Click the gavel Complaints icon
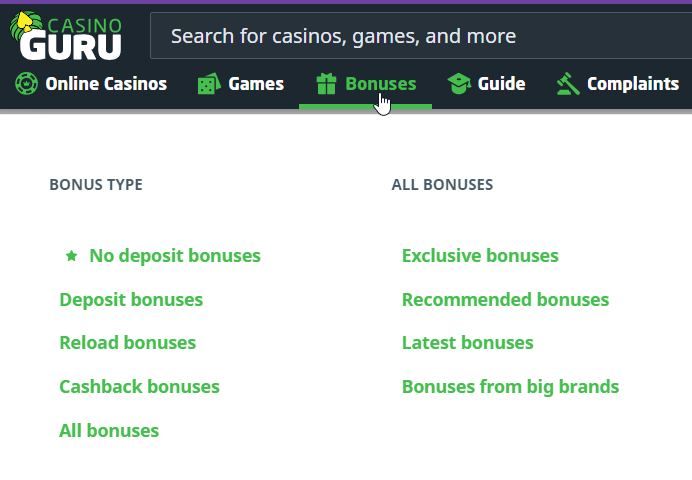 568,84
